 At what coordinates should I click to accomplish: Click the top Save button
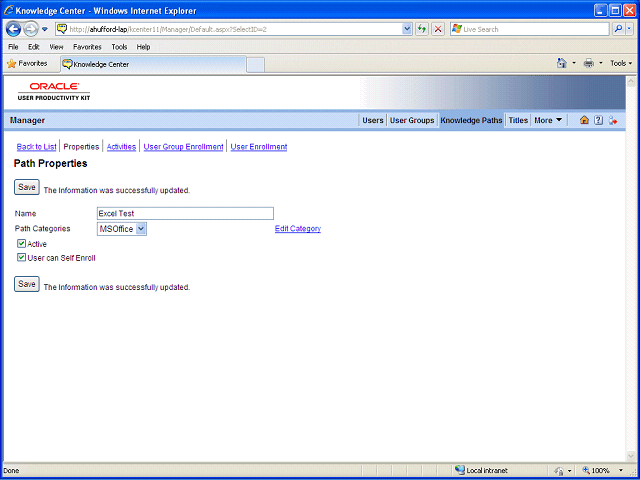(x=27, y=187)
